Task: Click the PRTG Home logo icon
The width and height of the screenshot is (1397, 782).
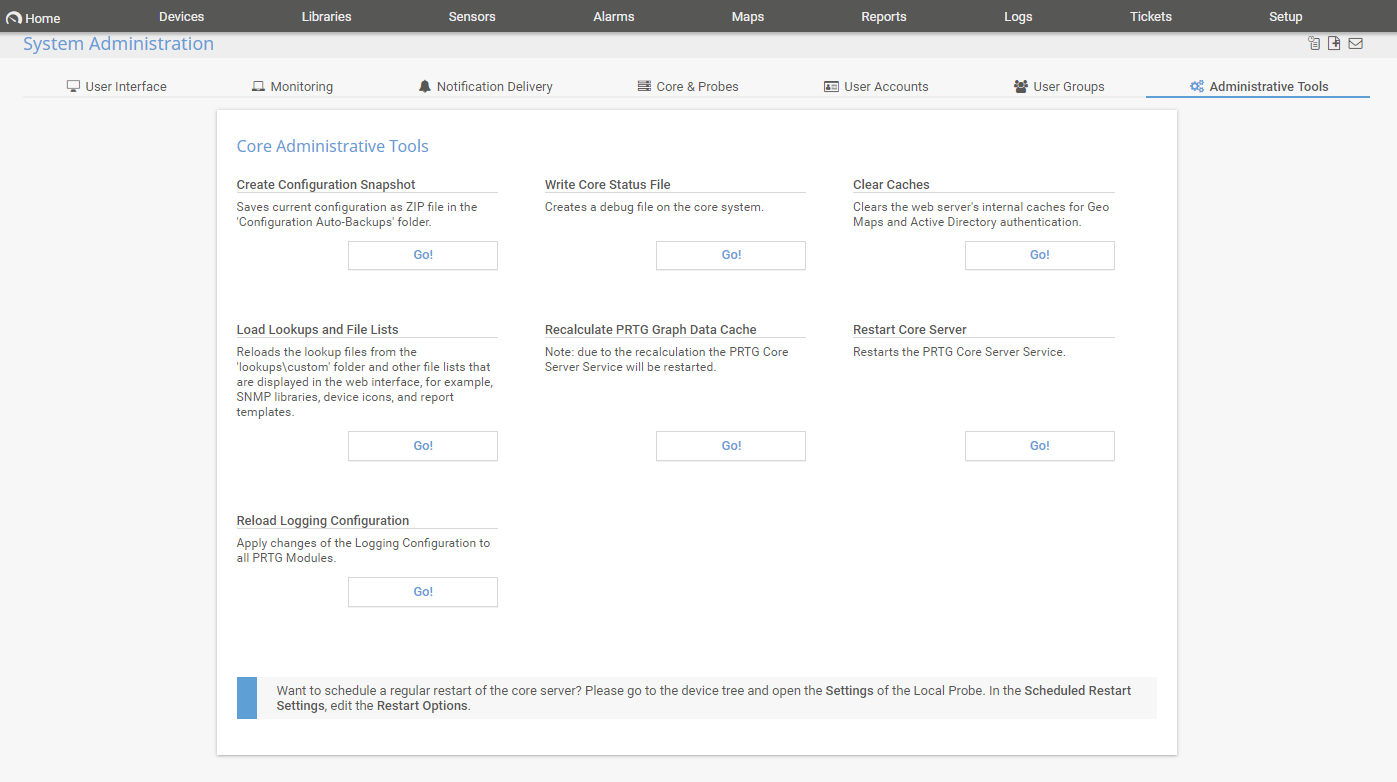Action: coord(14,18)
